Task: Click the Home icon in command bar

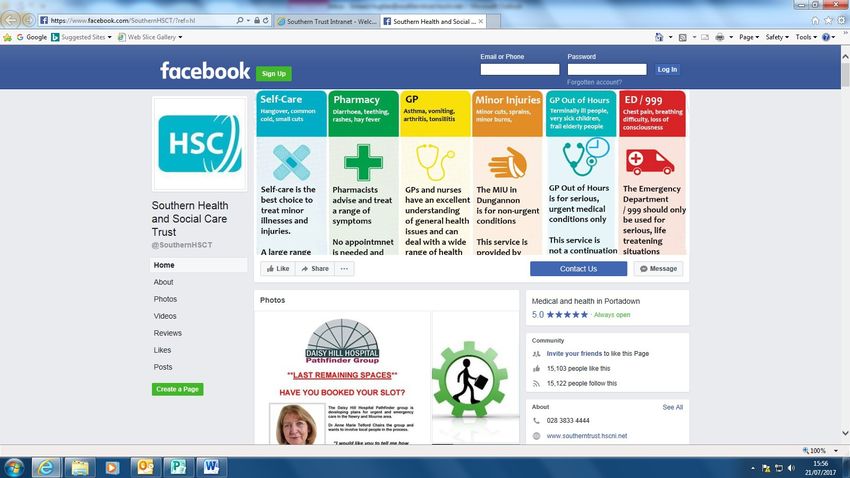Action: click(659, 37)
